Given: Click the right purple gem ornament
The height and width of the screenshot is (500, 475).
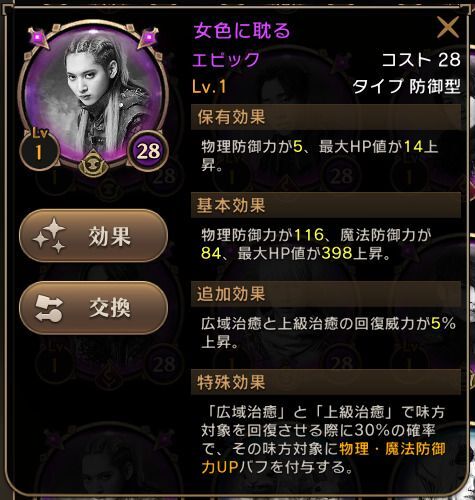Looking at the screenshot, I should pyautogui.click(x=148, y=38).
